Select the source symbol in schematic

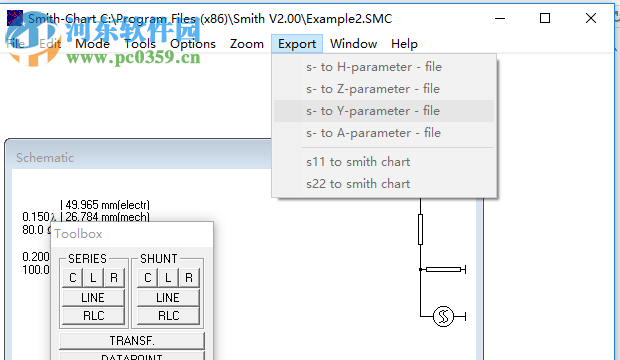443,316
